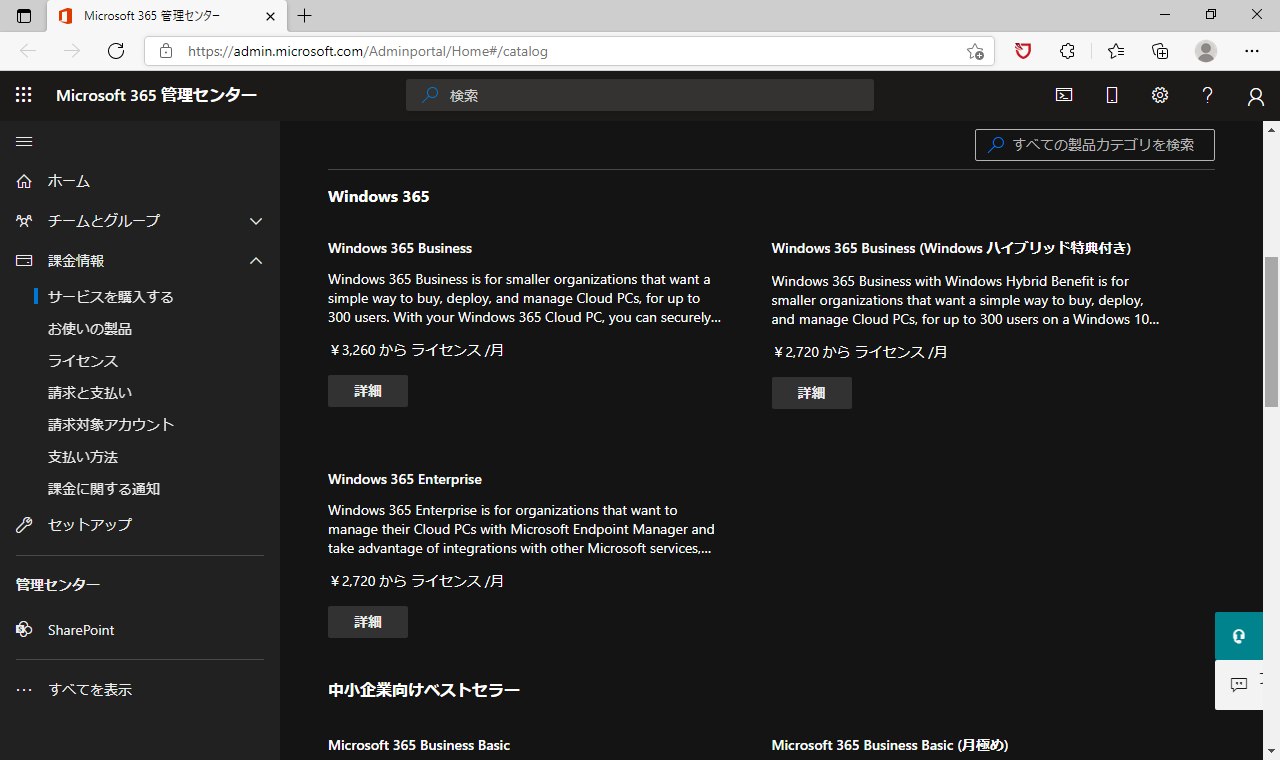Image resolution: width=1280 pixels, height=760 pixels.
Task: Open the browser profile avatar
Action: click(x=1206, y=51)
